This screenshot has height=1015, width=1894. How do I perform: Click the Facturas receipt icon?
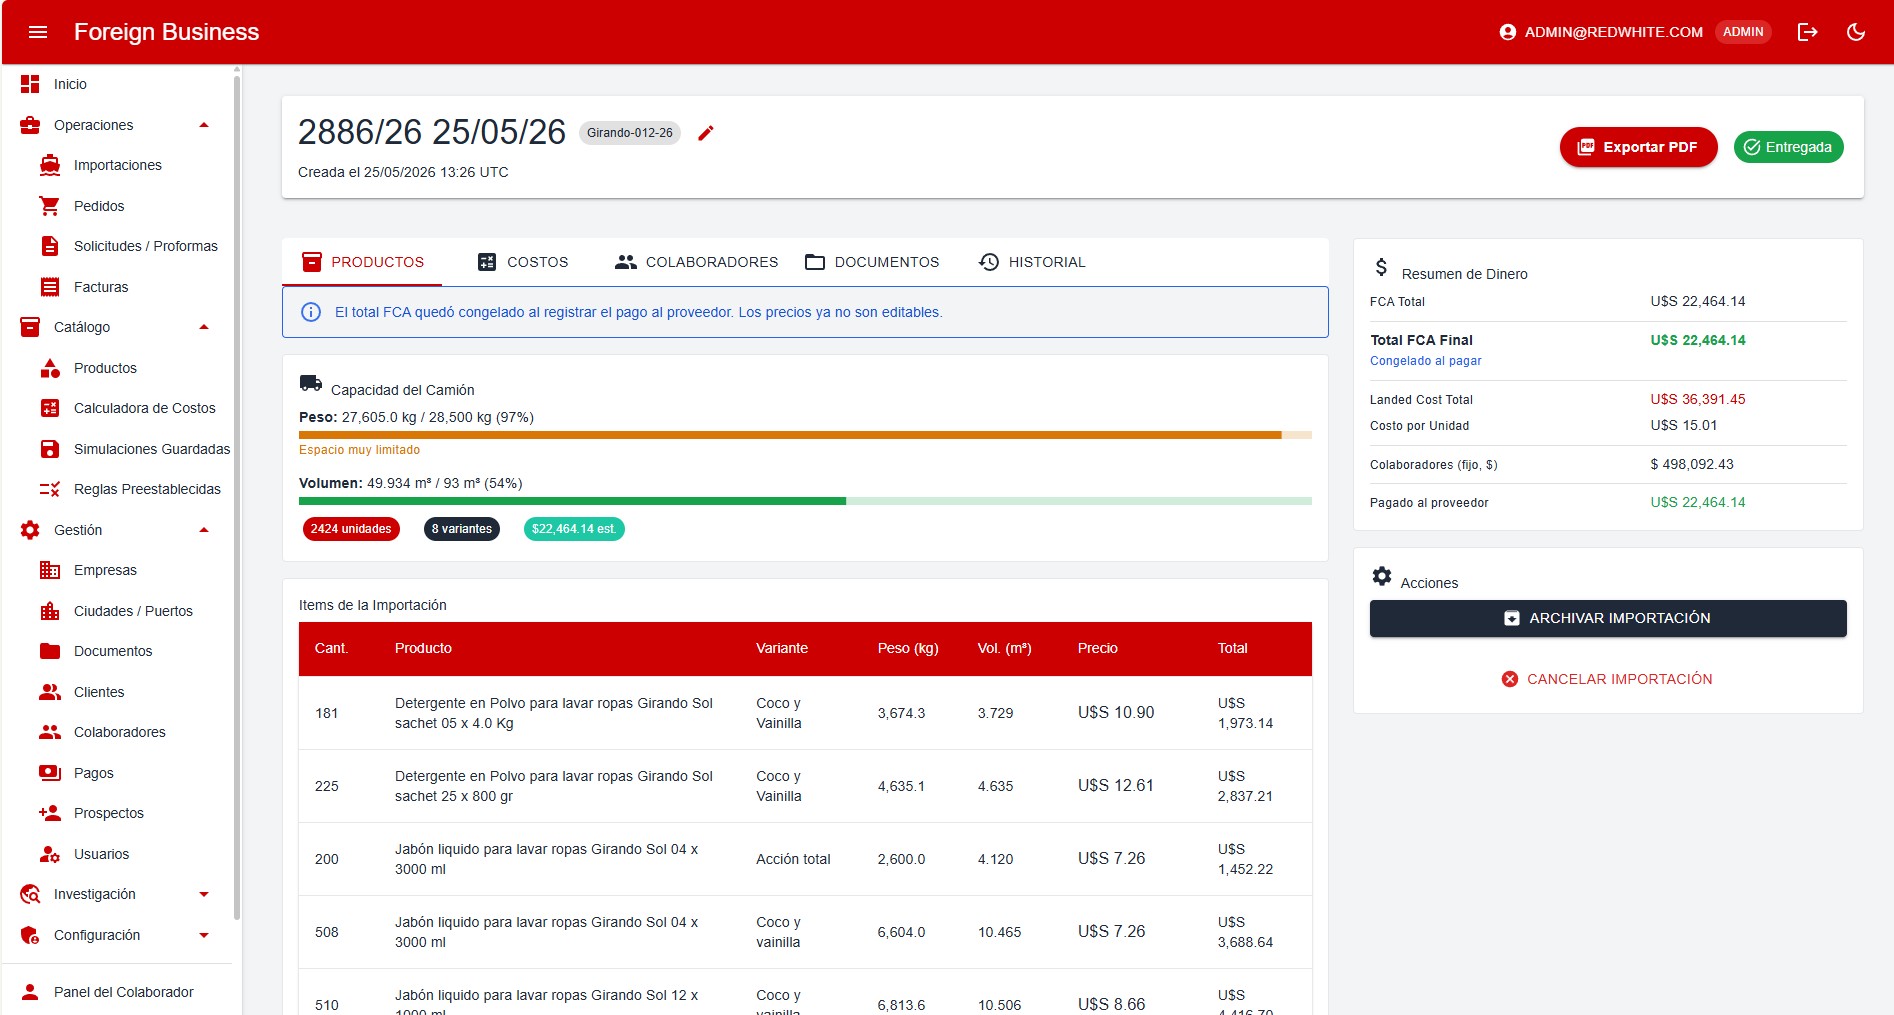50,287
